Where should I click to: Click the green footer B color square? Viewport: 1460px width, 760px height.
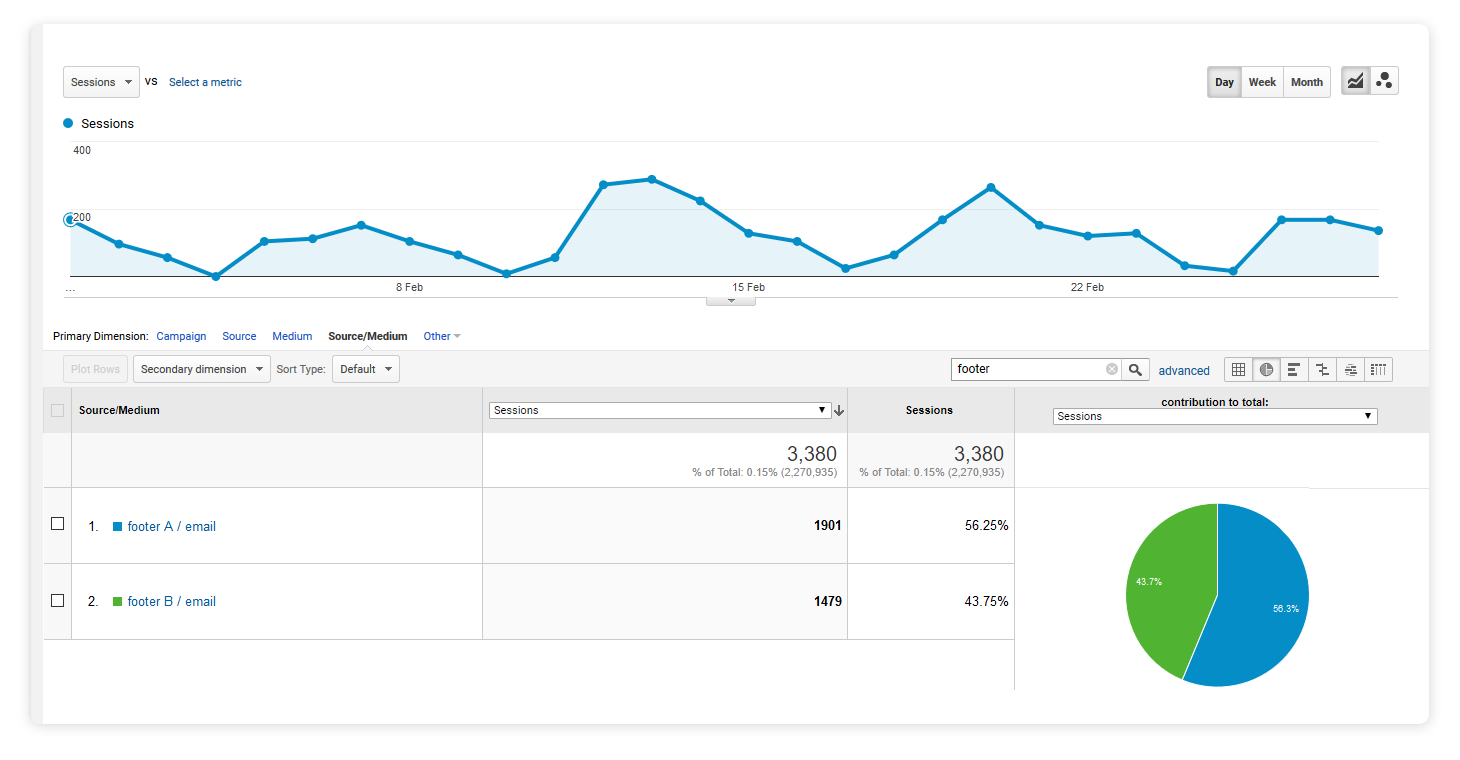pos(117,601)
